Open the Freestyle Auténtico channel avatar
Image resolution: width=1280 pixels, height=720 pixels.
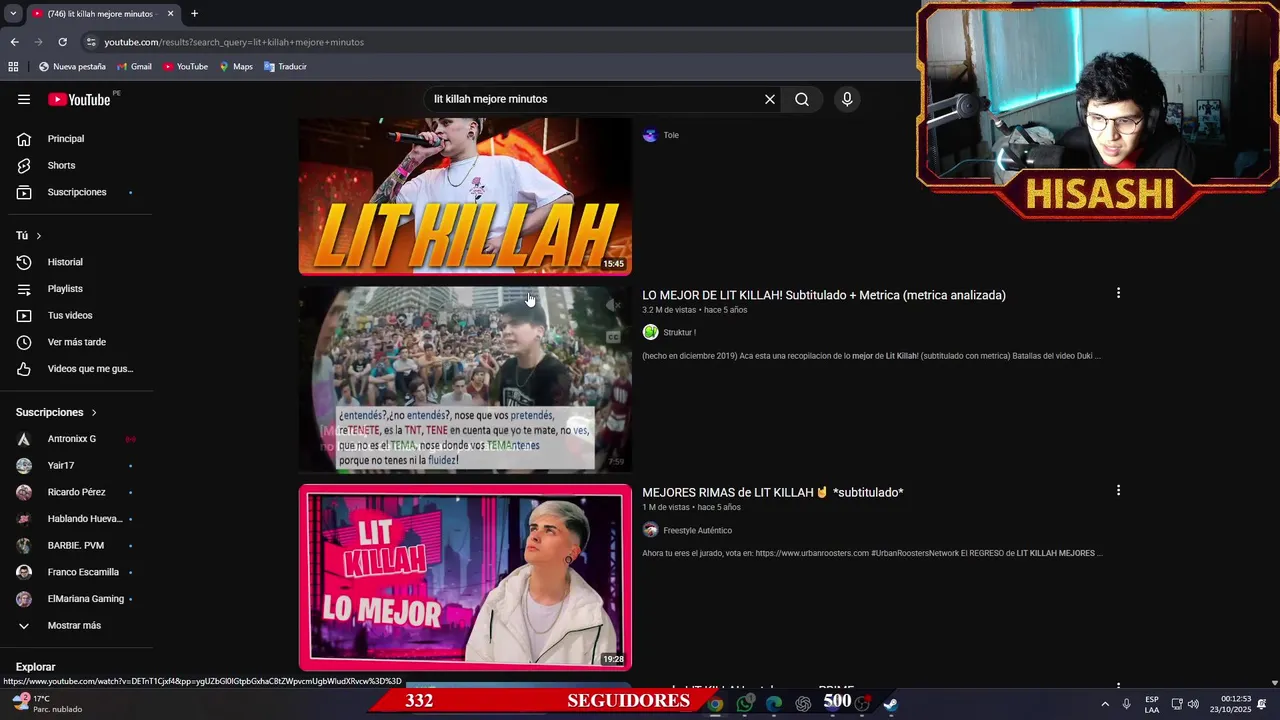pos(650,530)
